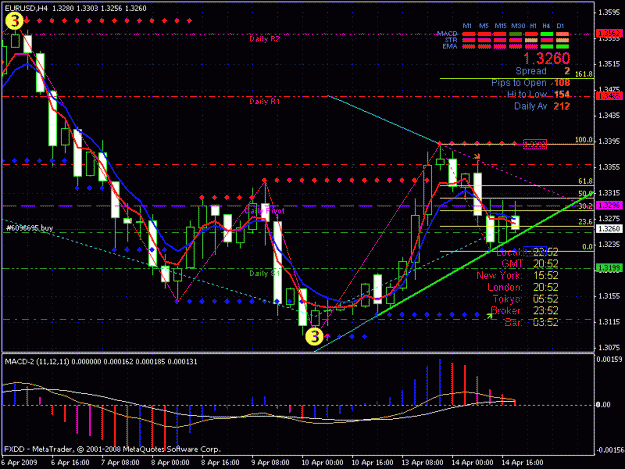Click the 161.8 Fibonacci level label
Viewport: 625px width, 469px height.
(584, 74)
